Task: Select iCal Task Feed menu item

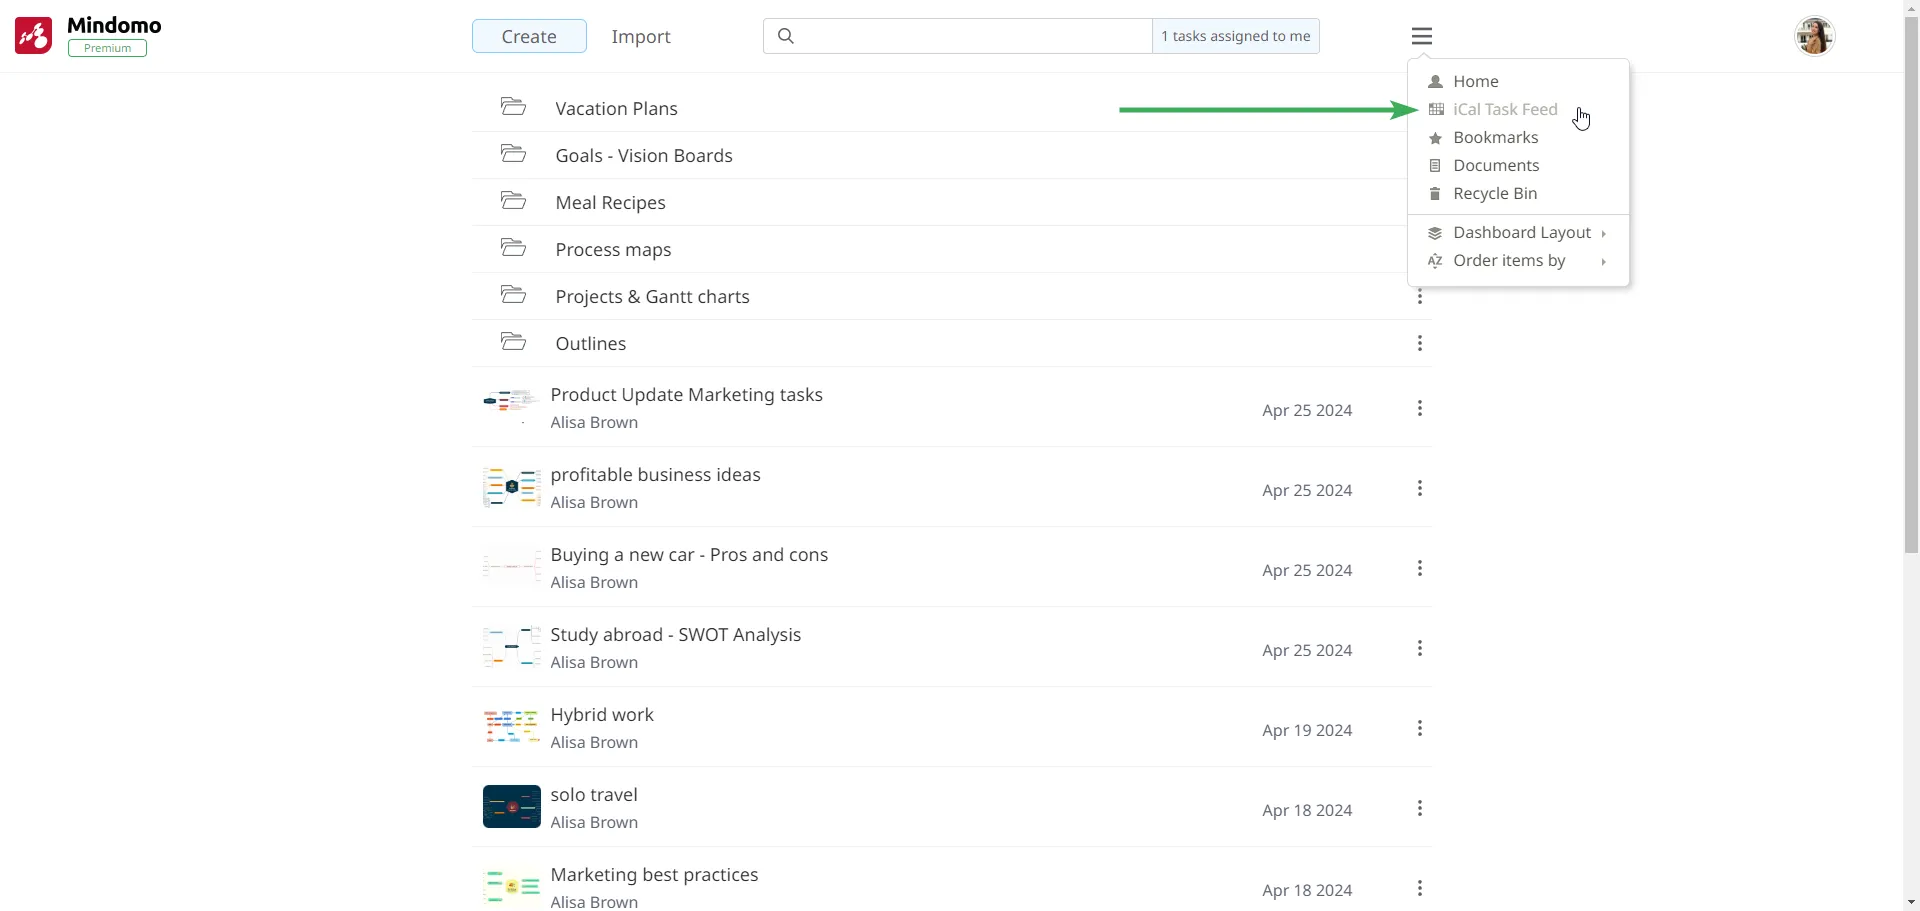Action: point(1504,110)
